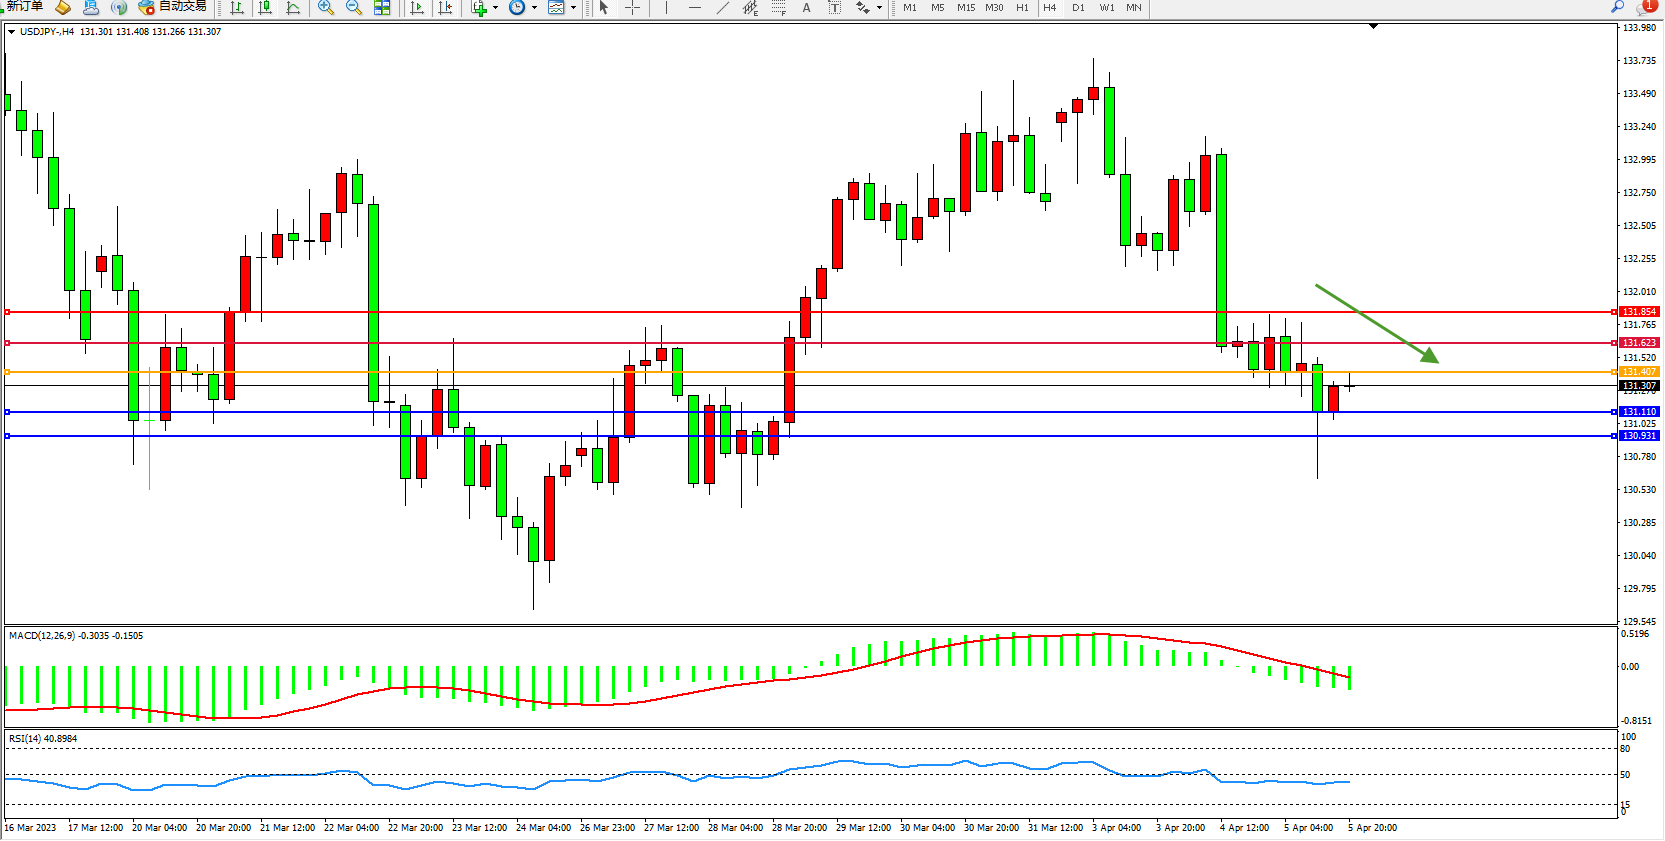Click the chart shift triangle marker
The image size is (1665, 841).
tap(1373, 26)
